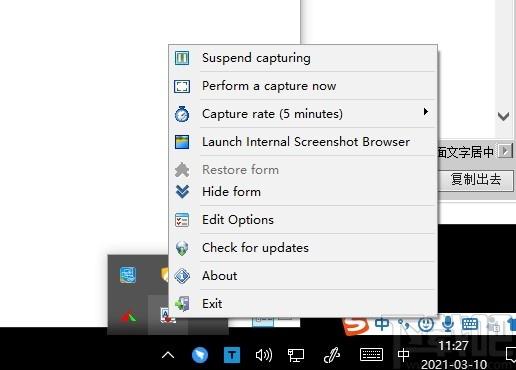Screen dimensions: 516x370
Task: Click the 复制出去 button
Action: [476, 180]
